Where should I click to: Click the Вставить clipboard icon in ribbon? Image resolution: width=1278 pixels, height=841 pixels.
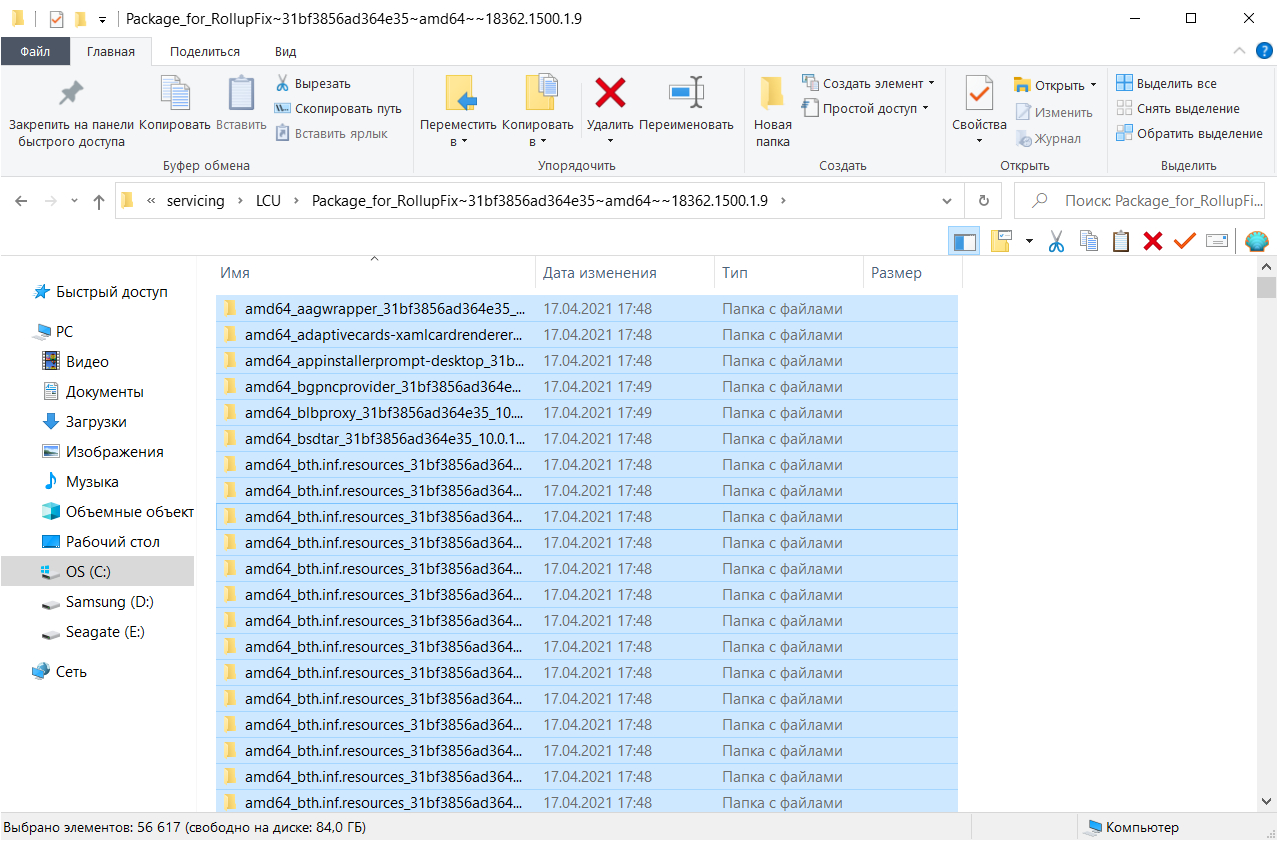point(241,93)
